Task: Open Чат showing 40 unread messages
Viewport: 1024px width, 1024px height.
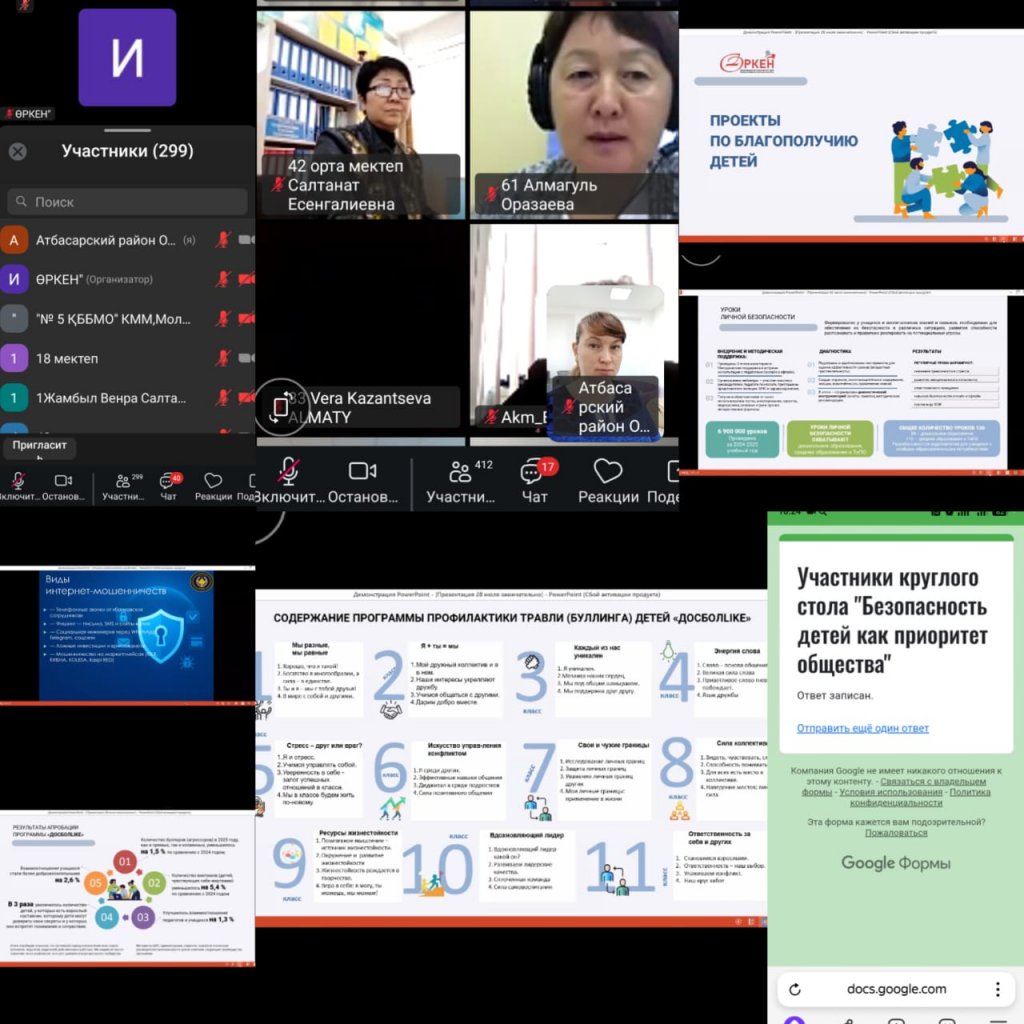Action: (169, 486)
